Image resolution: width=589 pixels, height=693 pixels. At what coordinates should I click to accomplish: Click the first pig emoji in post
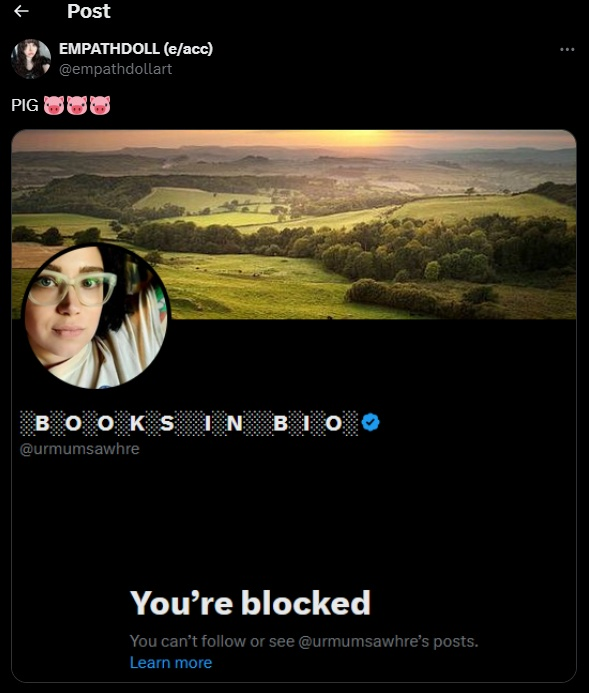(54, 105)
